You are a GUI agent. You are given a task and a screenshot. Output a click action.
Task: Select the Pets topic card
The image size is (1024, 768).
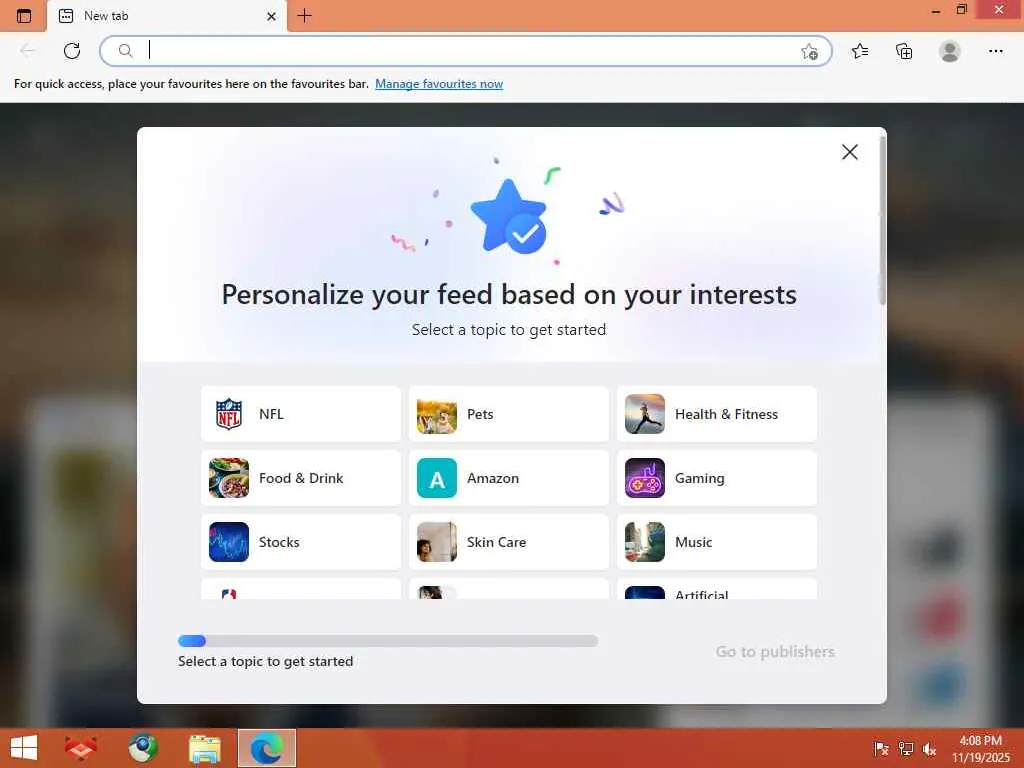(x=509, y=414)
